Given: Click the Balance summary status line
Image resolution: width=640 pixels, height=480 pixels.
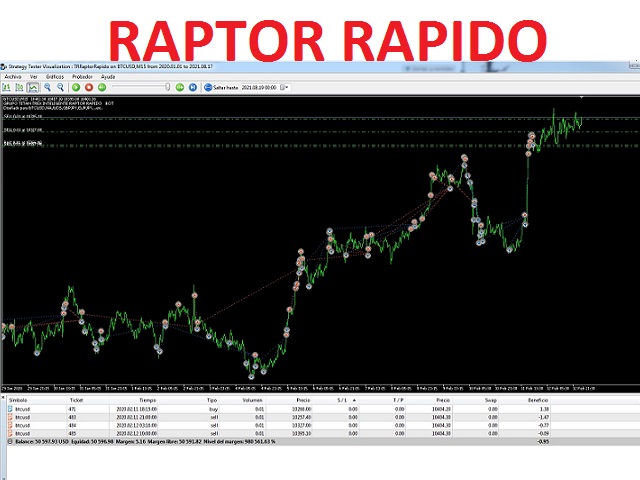Looking at the screenshot, I should click(145, 442).
